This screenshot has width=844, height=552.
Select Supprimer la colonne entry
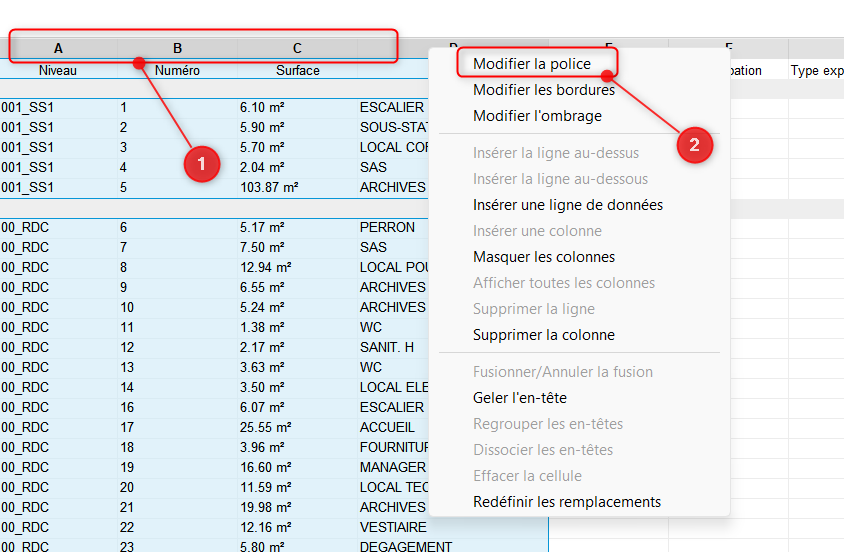tap(544, 335)
